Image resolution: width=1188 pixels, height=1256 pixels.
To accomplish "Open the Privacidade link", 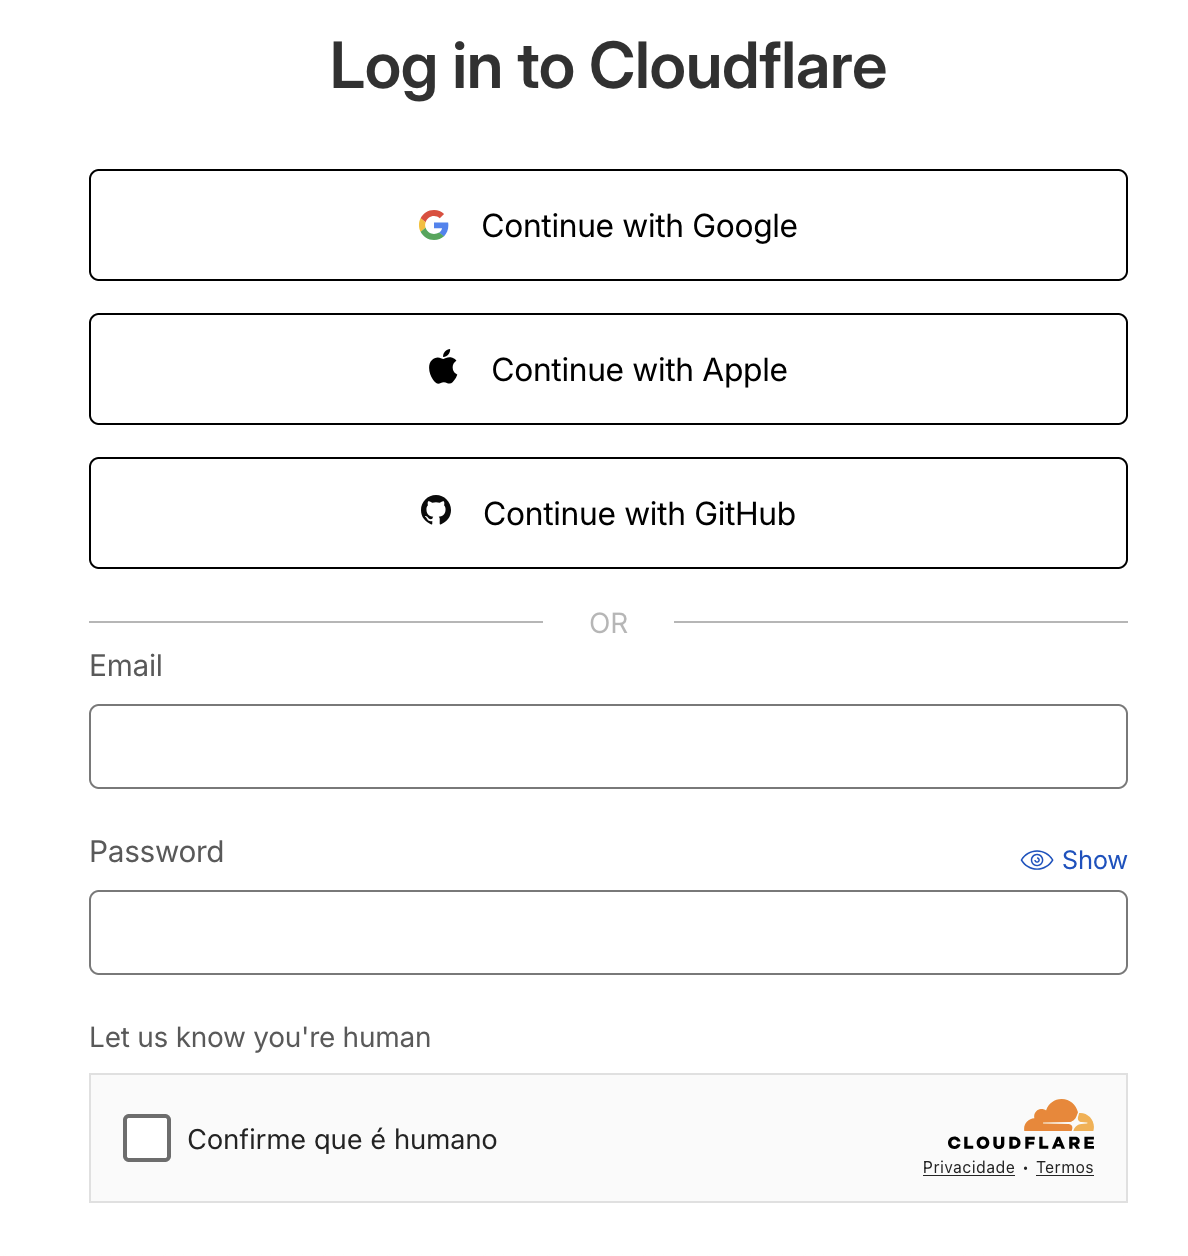I will tap(968, 1167).
